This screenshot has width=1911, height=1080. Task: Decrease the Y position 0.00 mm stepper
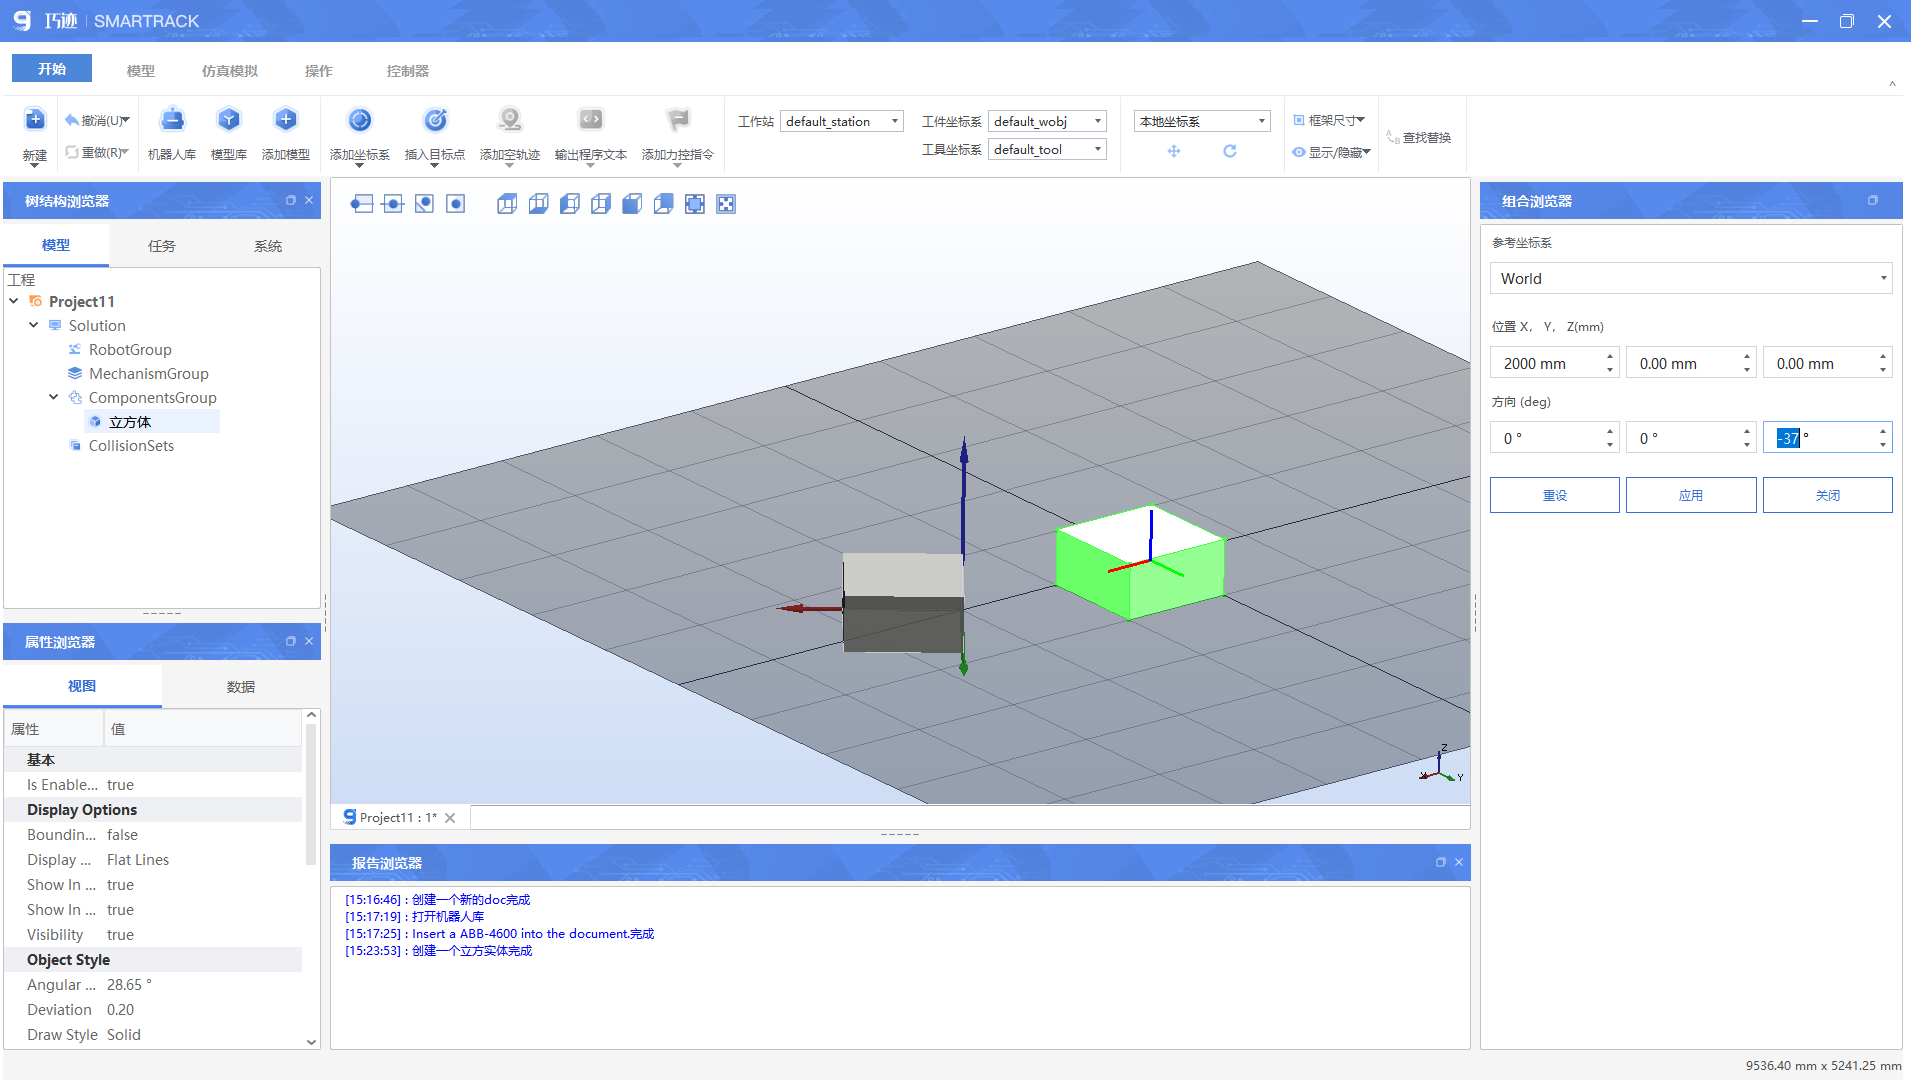(1747, 370)
